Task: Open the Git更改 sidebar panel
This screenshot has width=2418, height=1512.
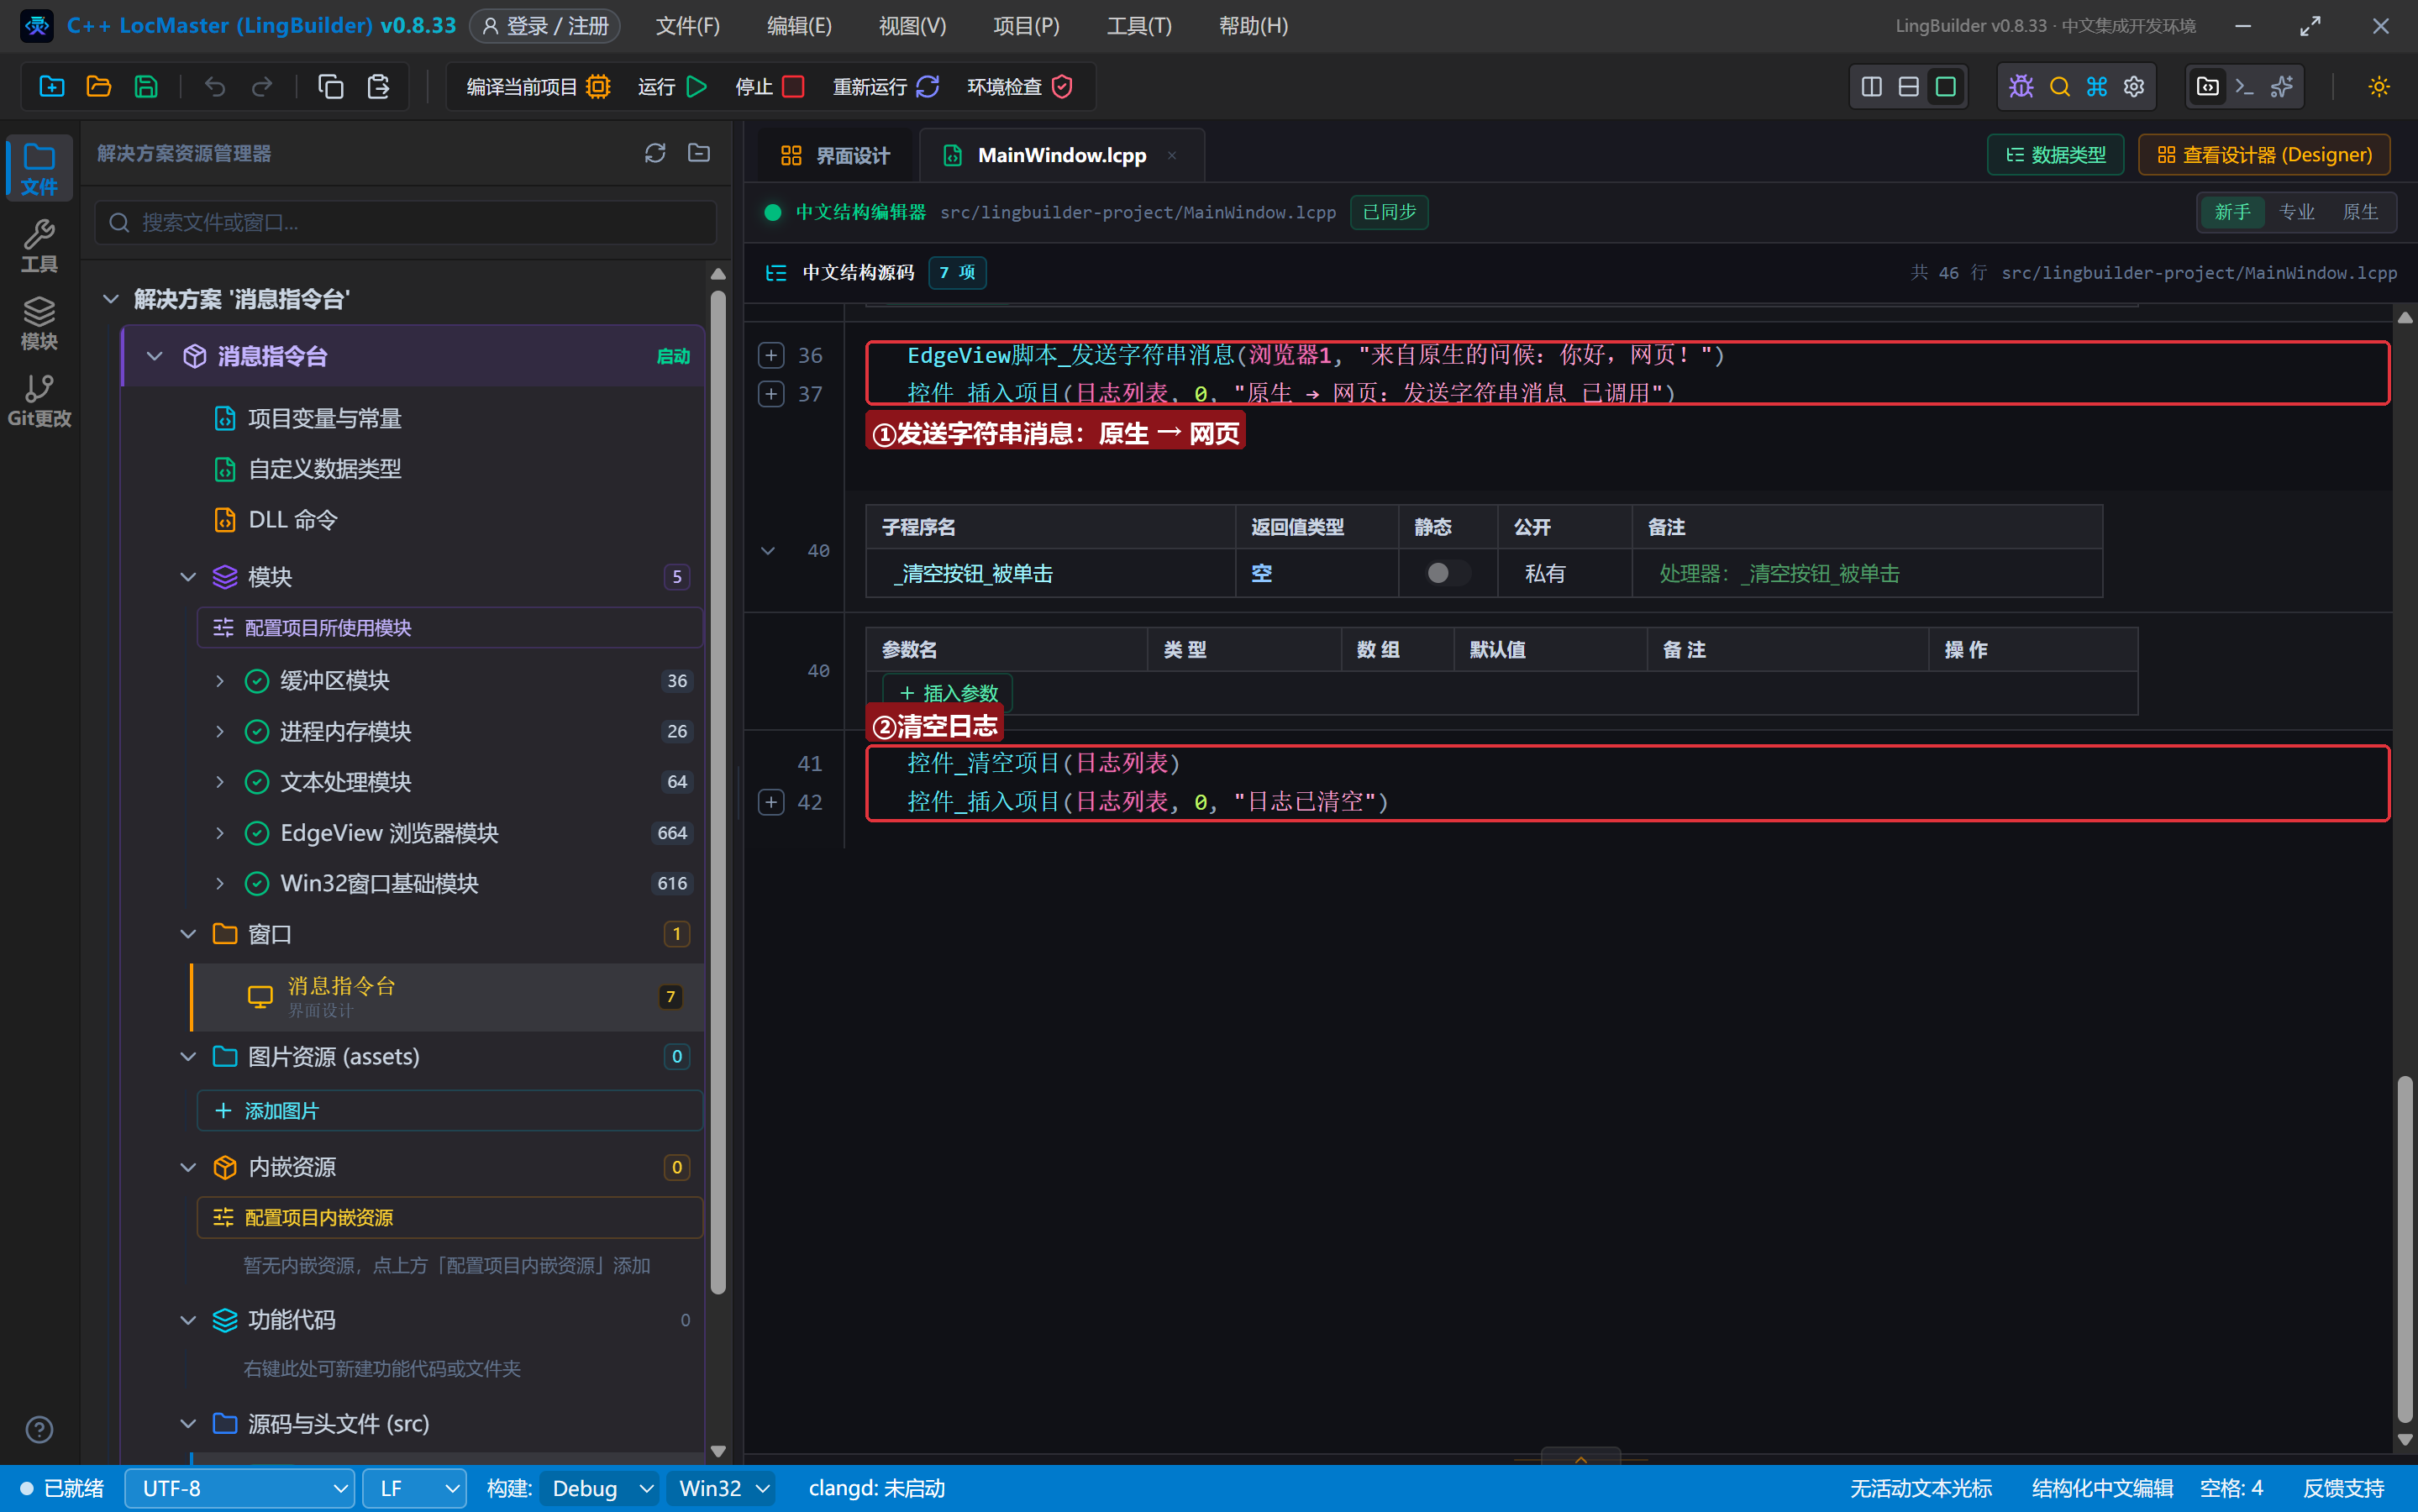Action: (39, 400)
